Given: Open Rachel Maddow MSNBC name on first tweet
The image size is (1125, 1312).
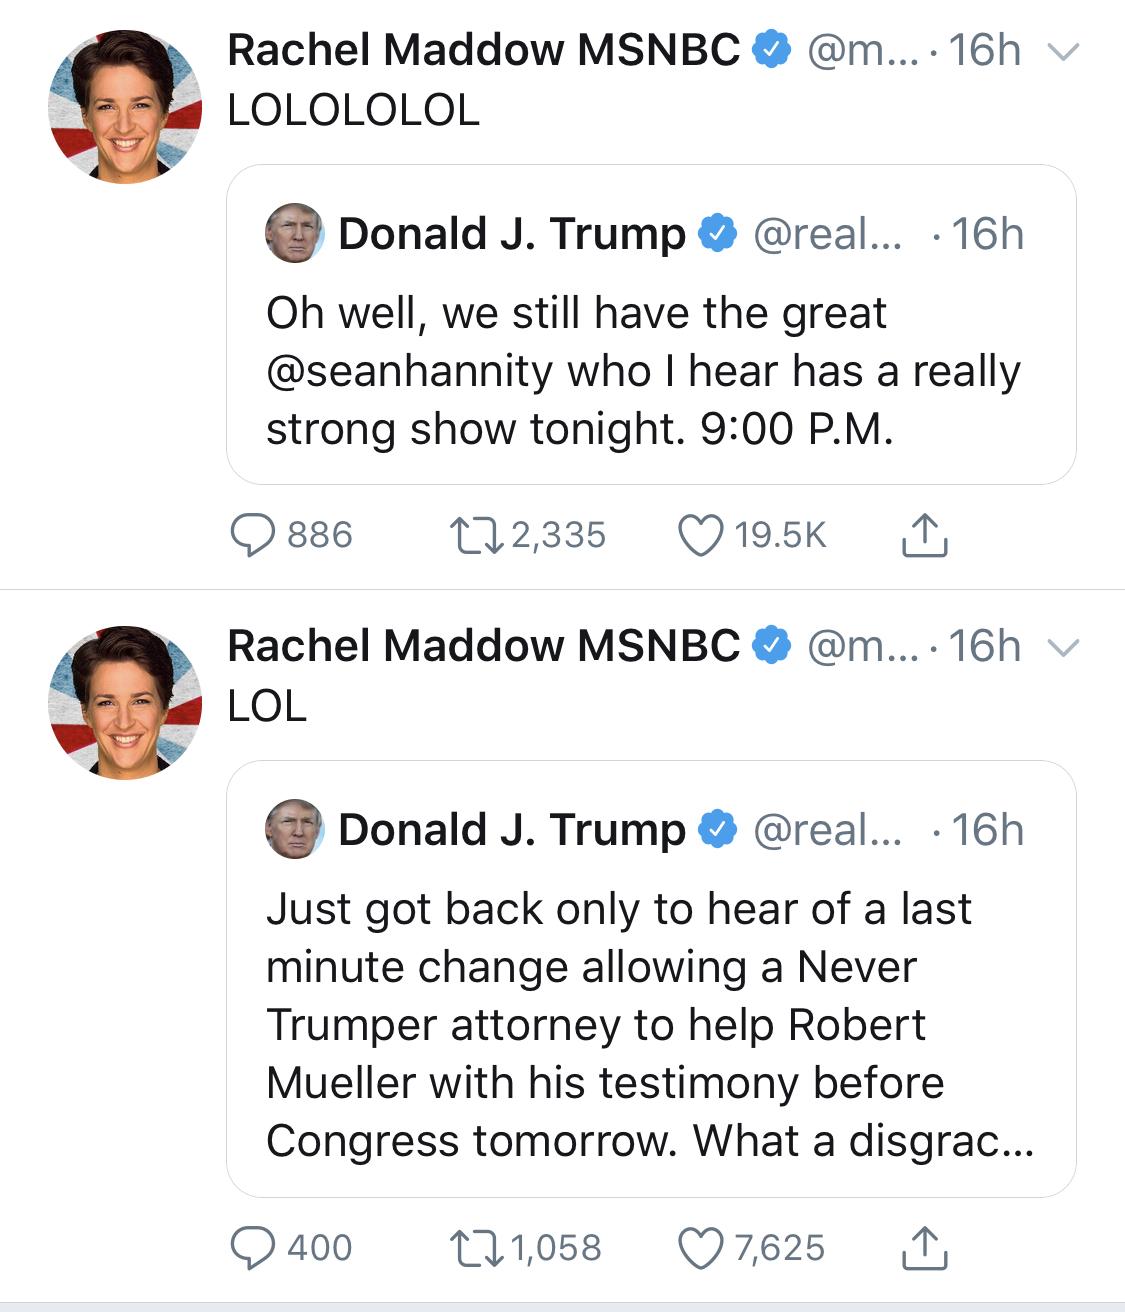Looking at the screenshot, I should (x=483, y=50).
